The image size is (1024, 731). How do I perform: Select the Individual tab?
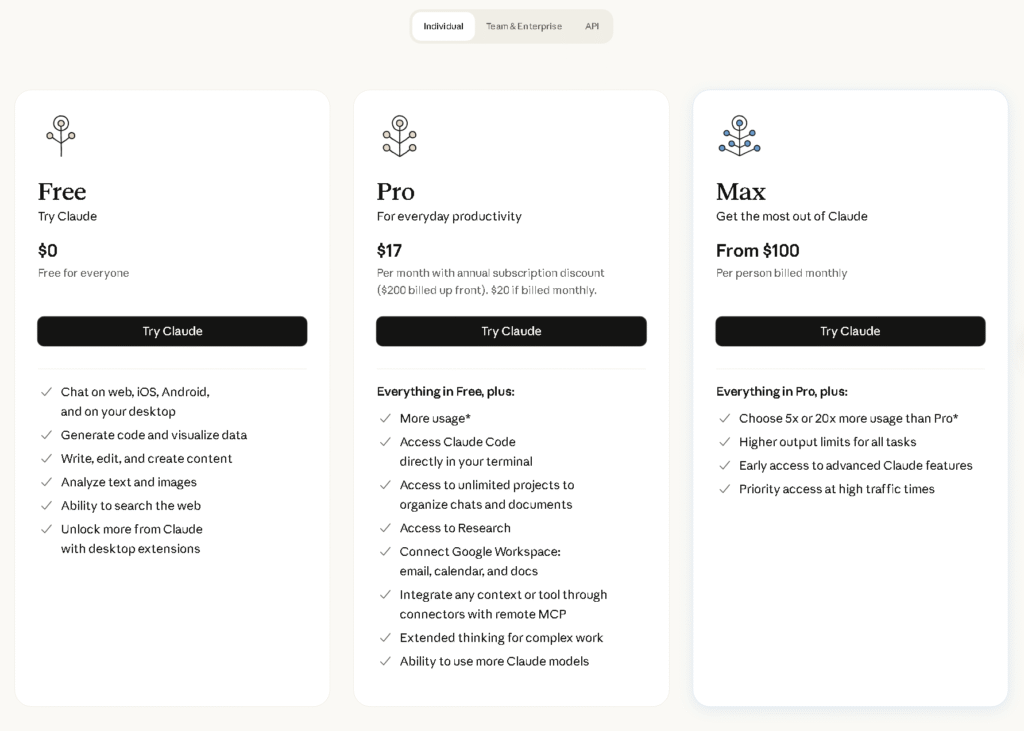443,26
